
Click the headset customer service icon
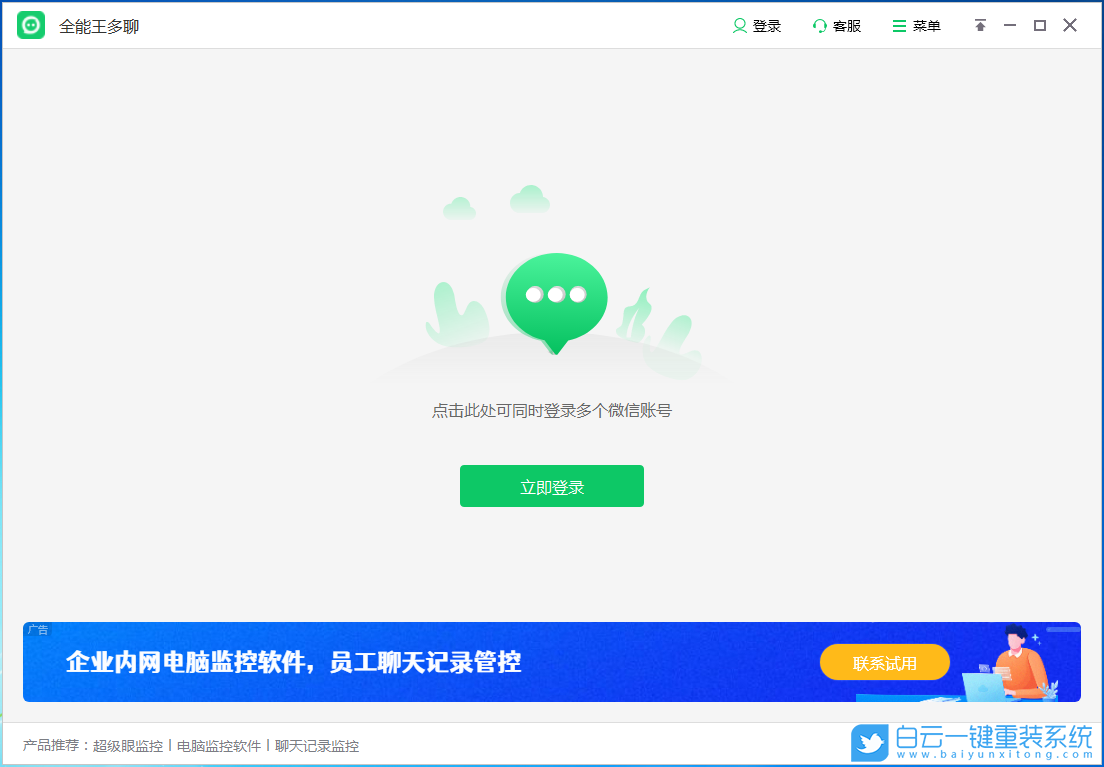point(820,25)
